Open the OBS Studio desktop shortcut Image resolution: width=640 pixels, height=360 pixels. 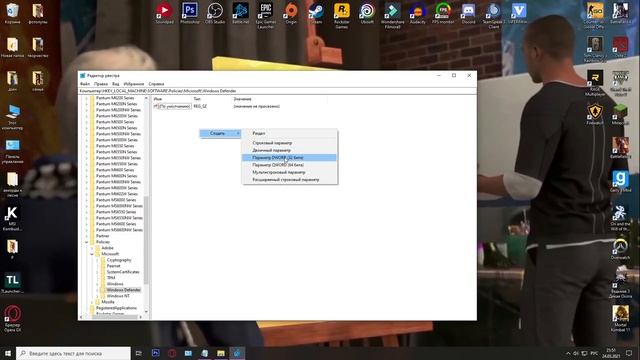pyautogui.click(x=215, y=13)
